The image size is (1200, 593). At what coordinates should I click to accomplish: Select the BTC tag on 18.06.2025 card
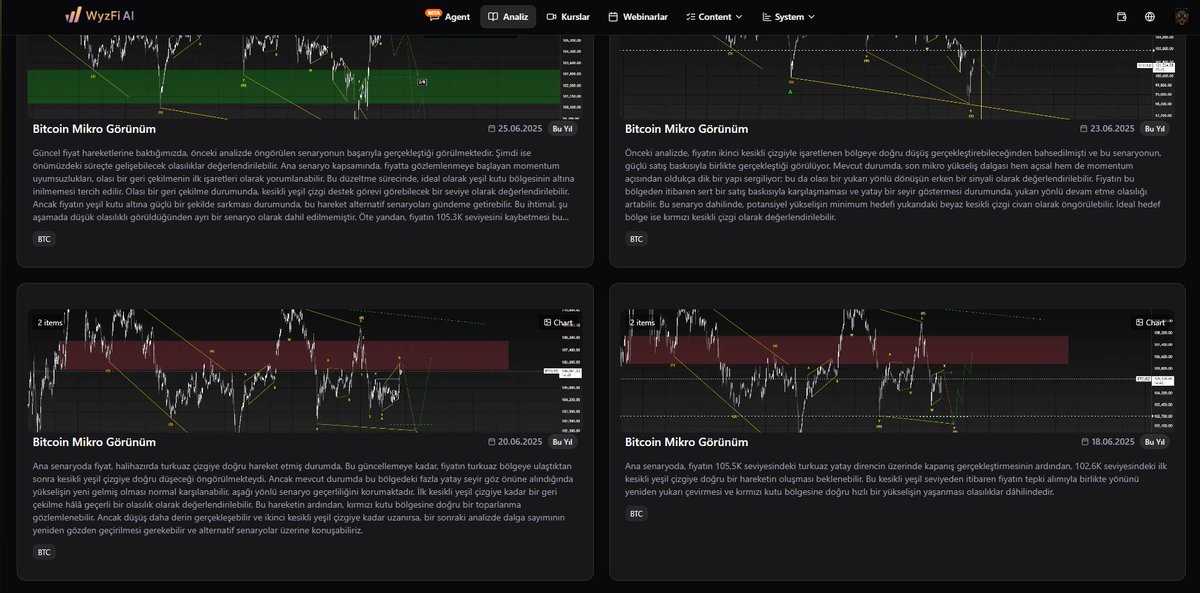636,513
